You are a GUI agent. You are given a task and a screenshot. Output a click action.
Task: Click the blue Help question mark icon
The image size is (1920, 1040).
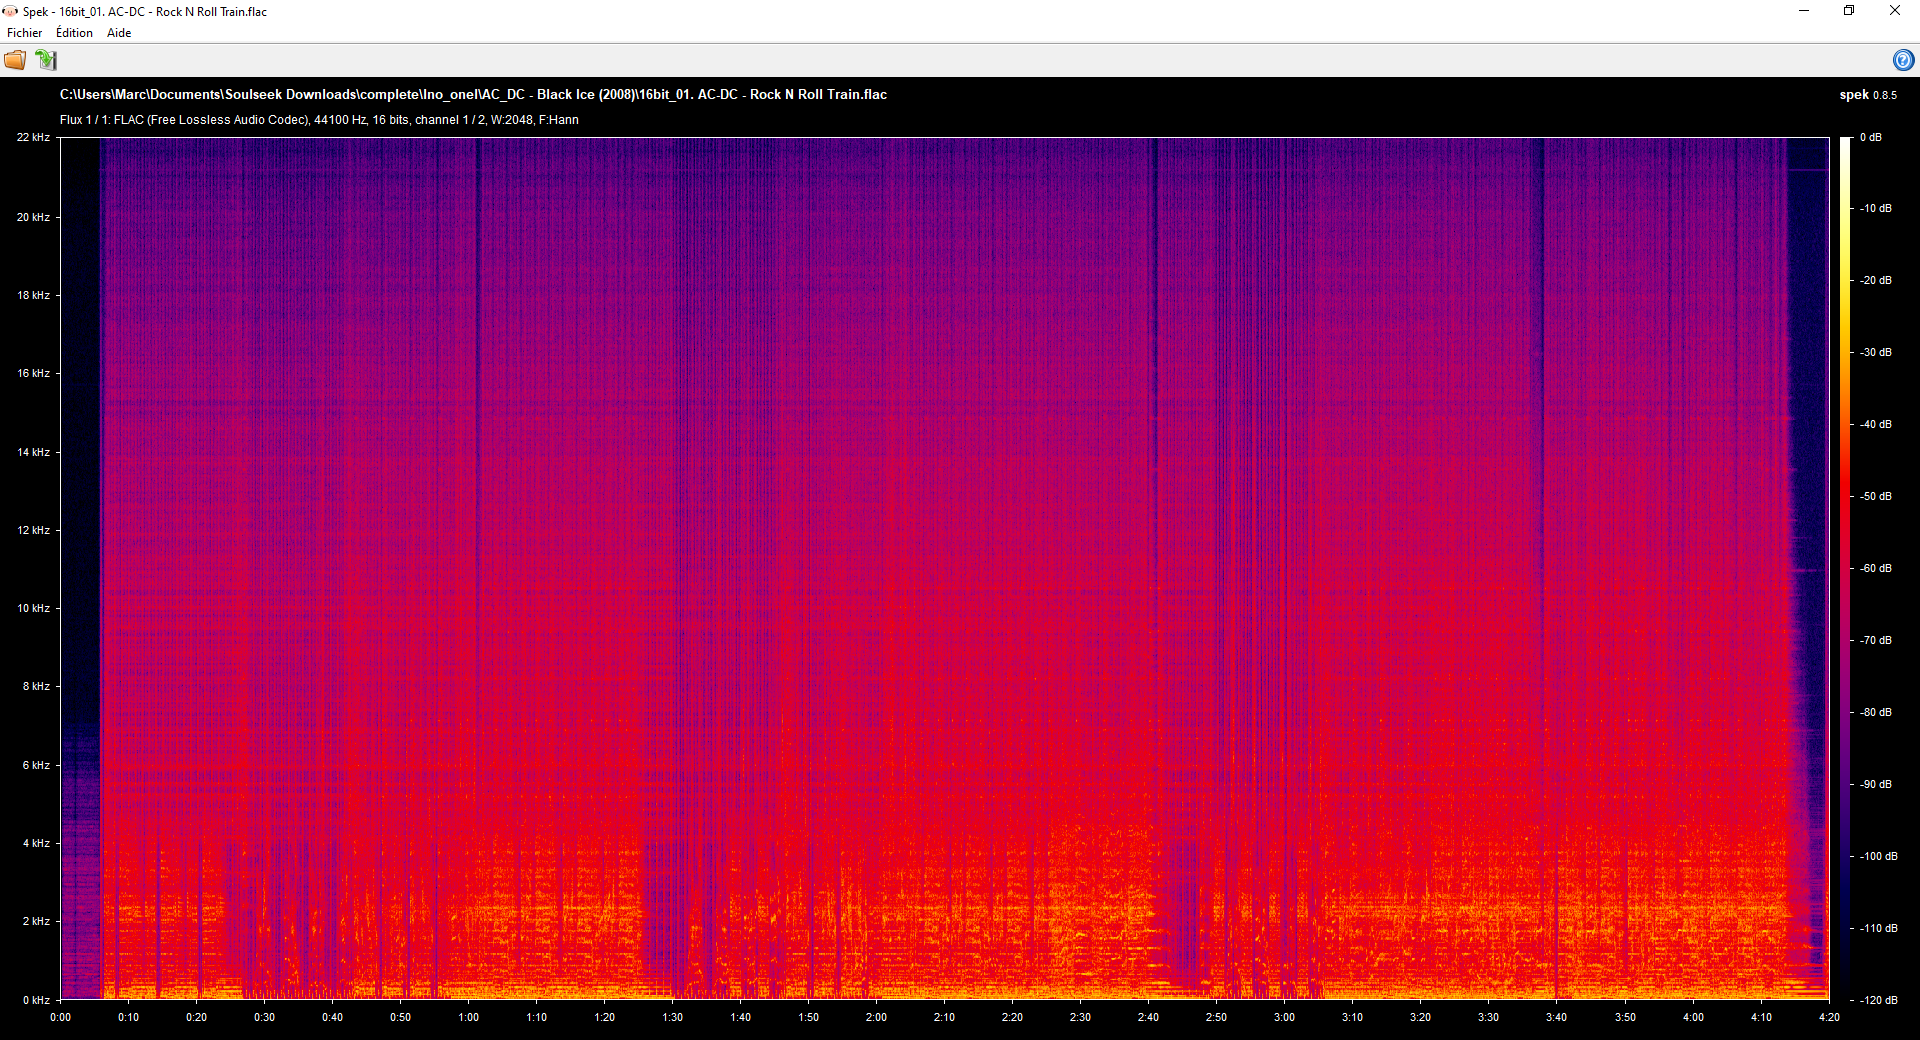tap(1902, 60)
